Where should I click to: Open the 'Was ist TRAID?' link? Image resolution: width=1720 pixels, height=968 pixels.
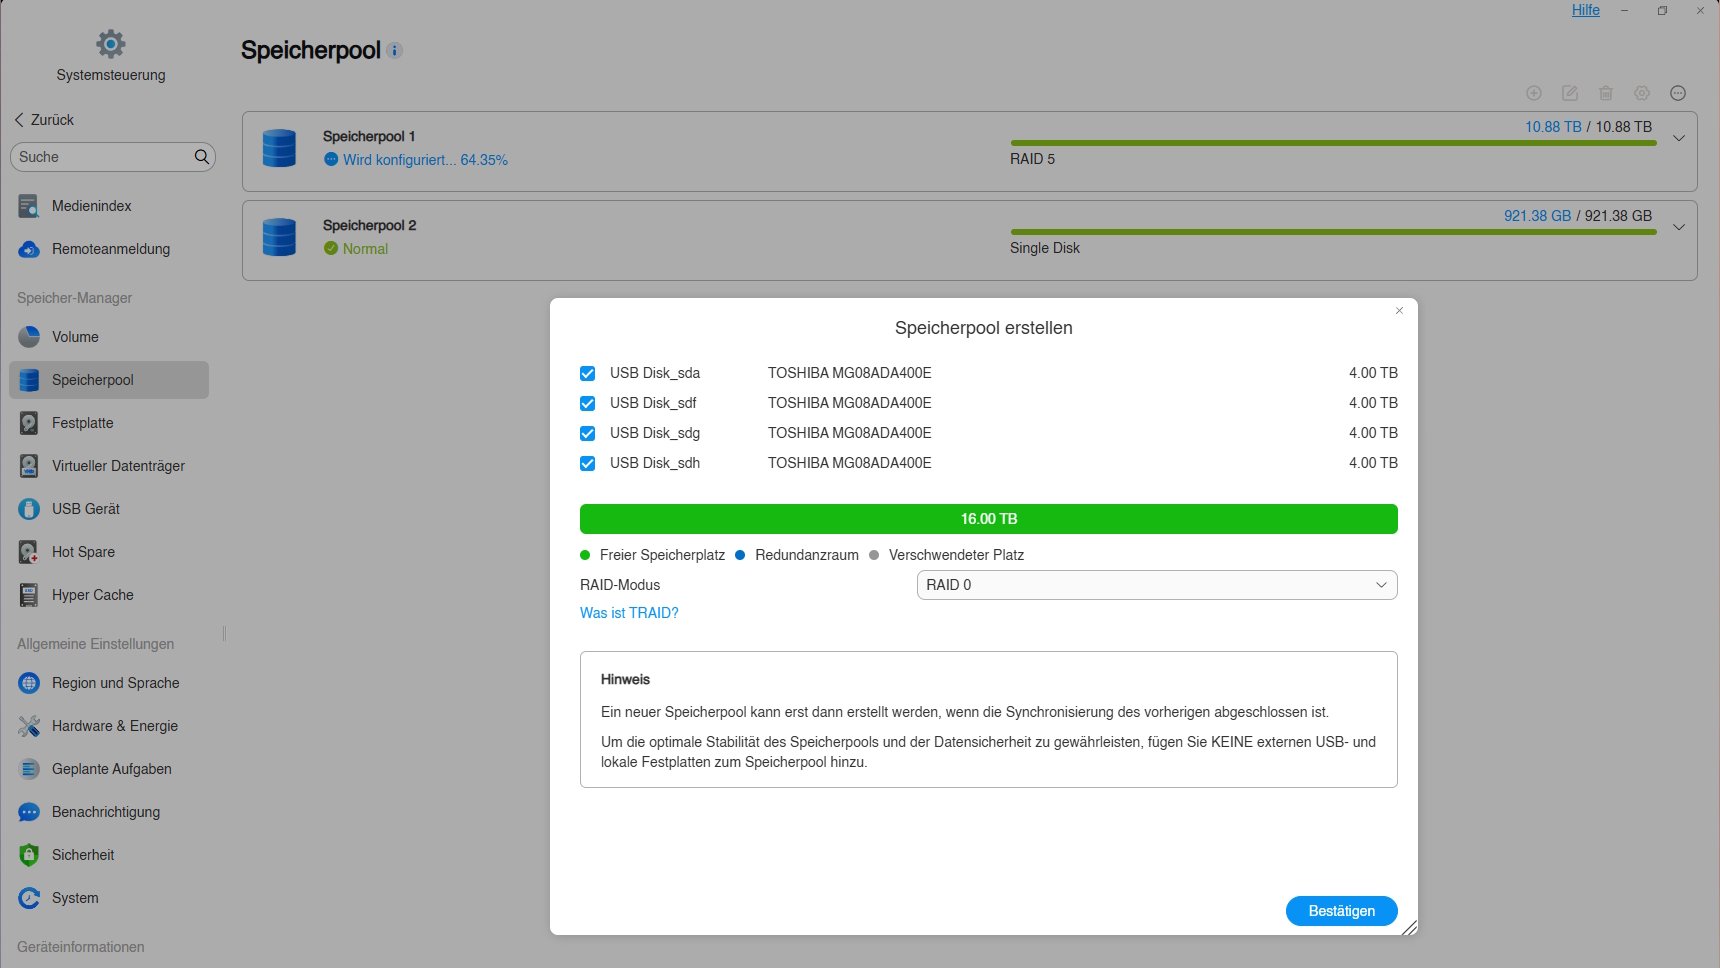click(629, 613)
